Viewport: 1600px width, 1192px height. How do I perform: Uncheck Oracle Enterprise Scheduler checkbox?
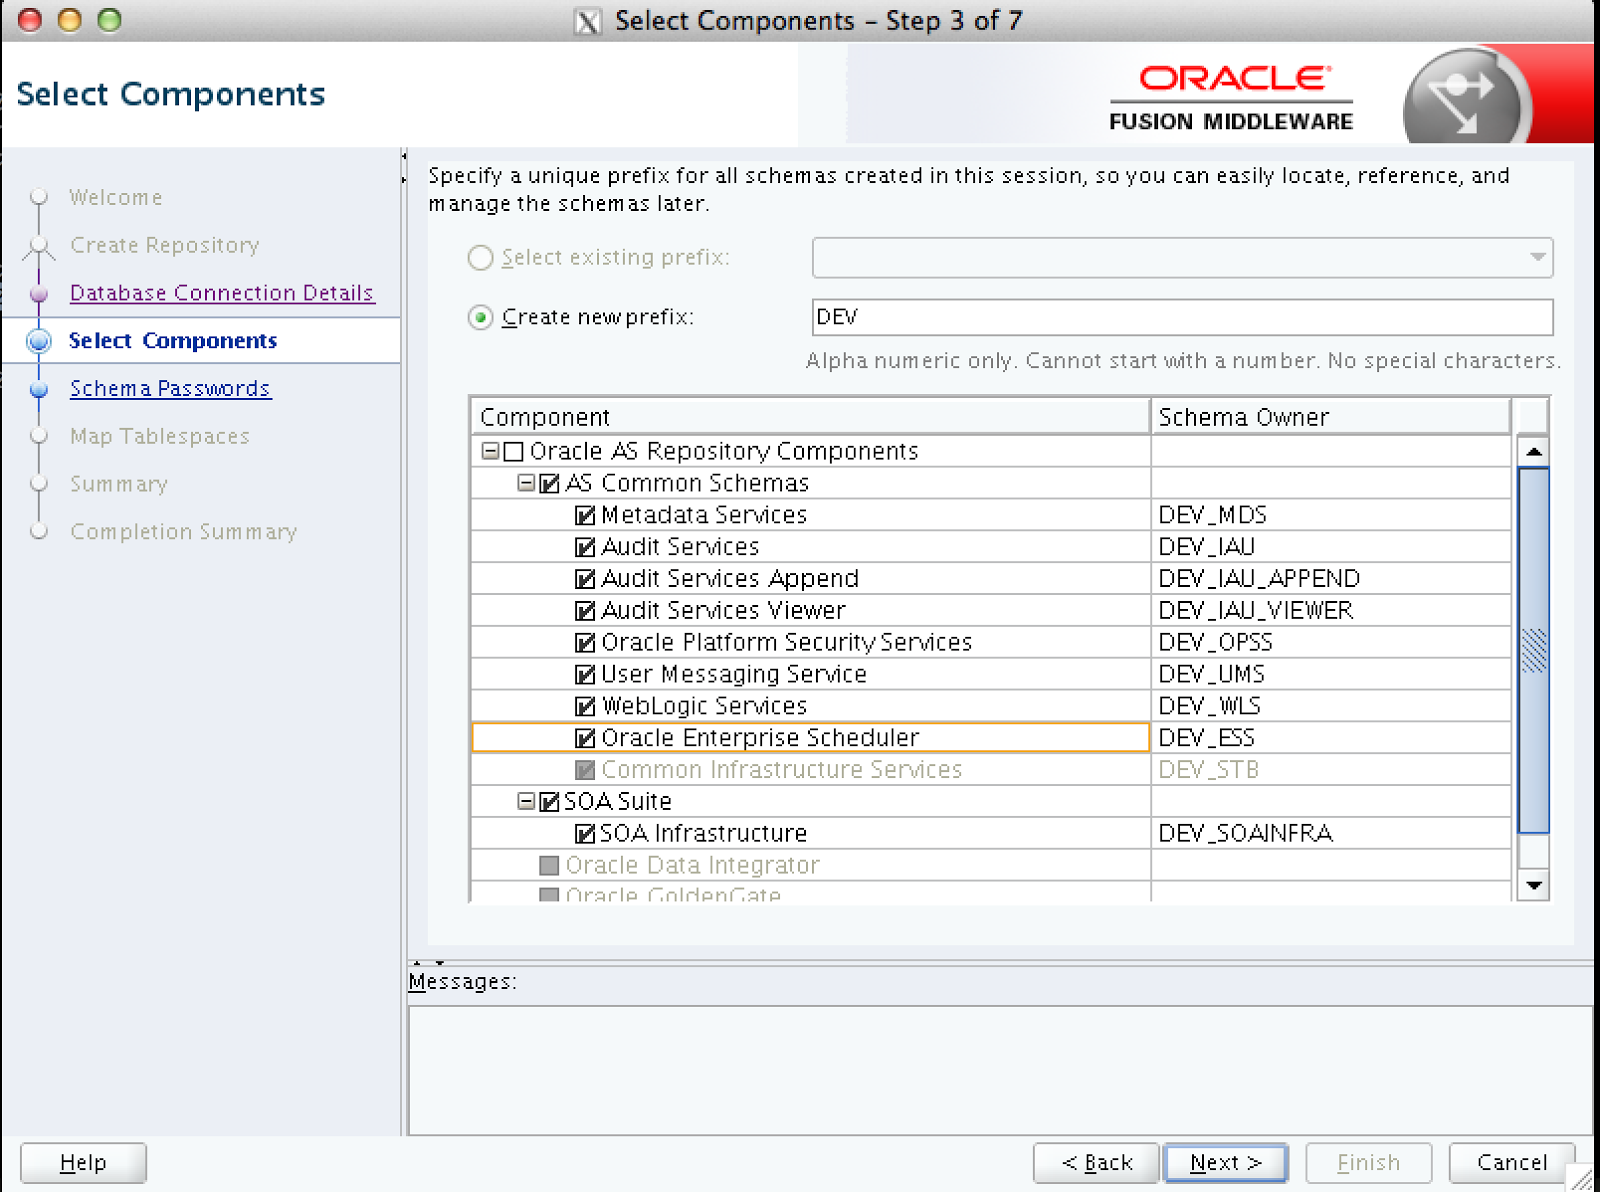tap(585, 739)
